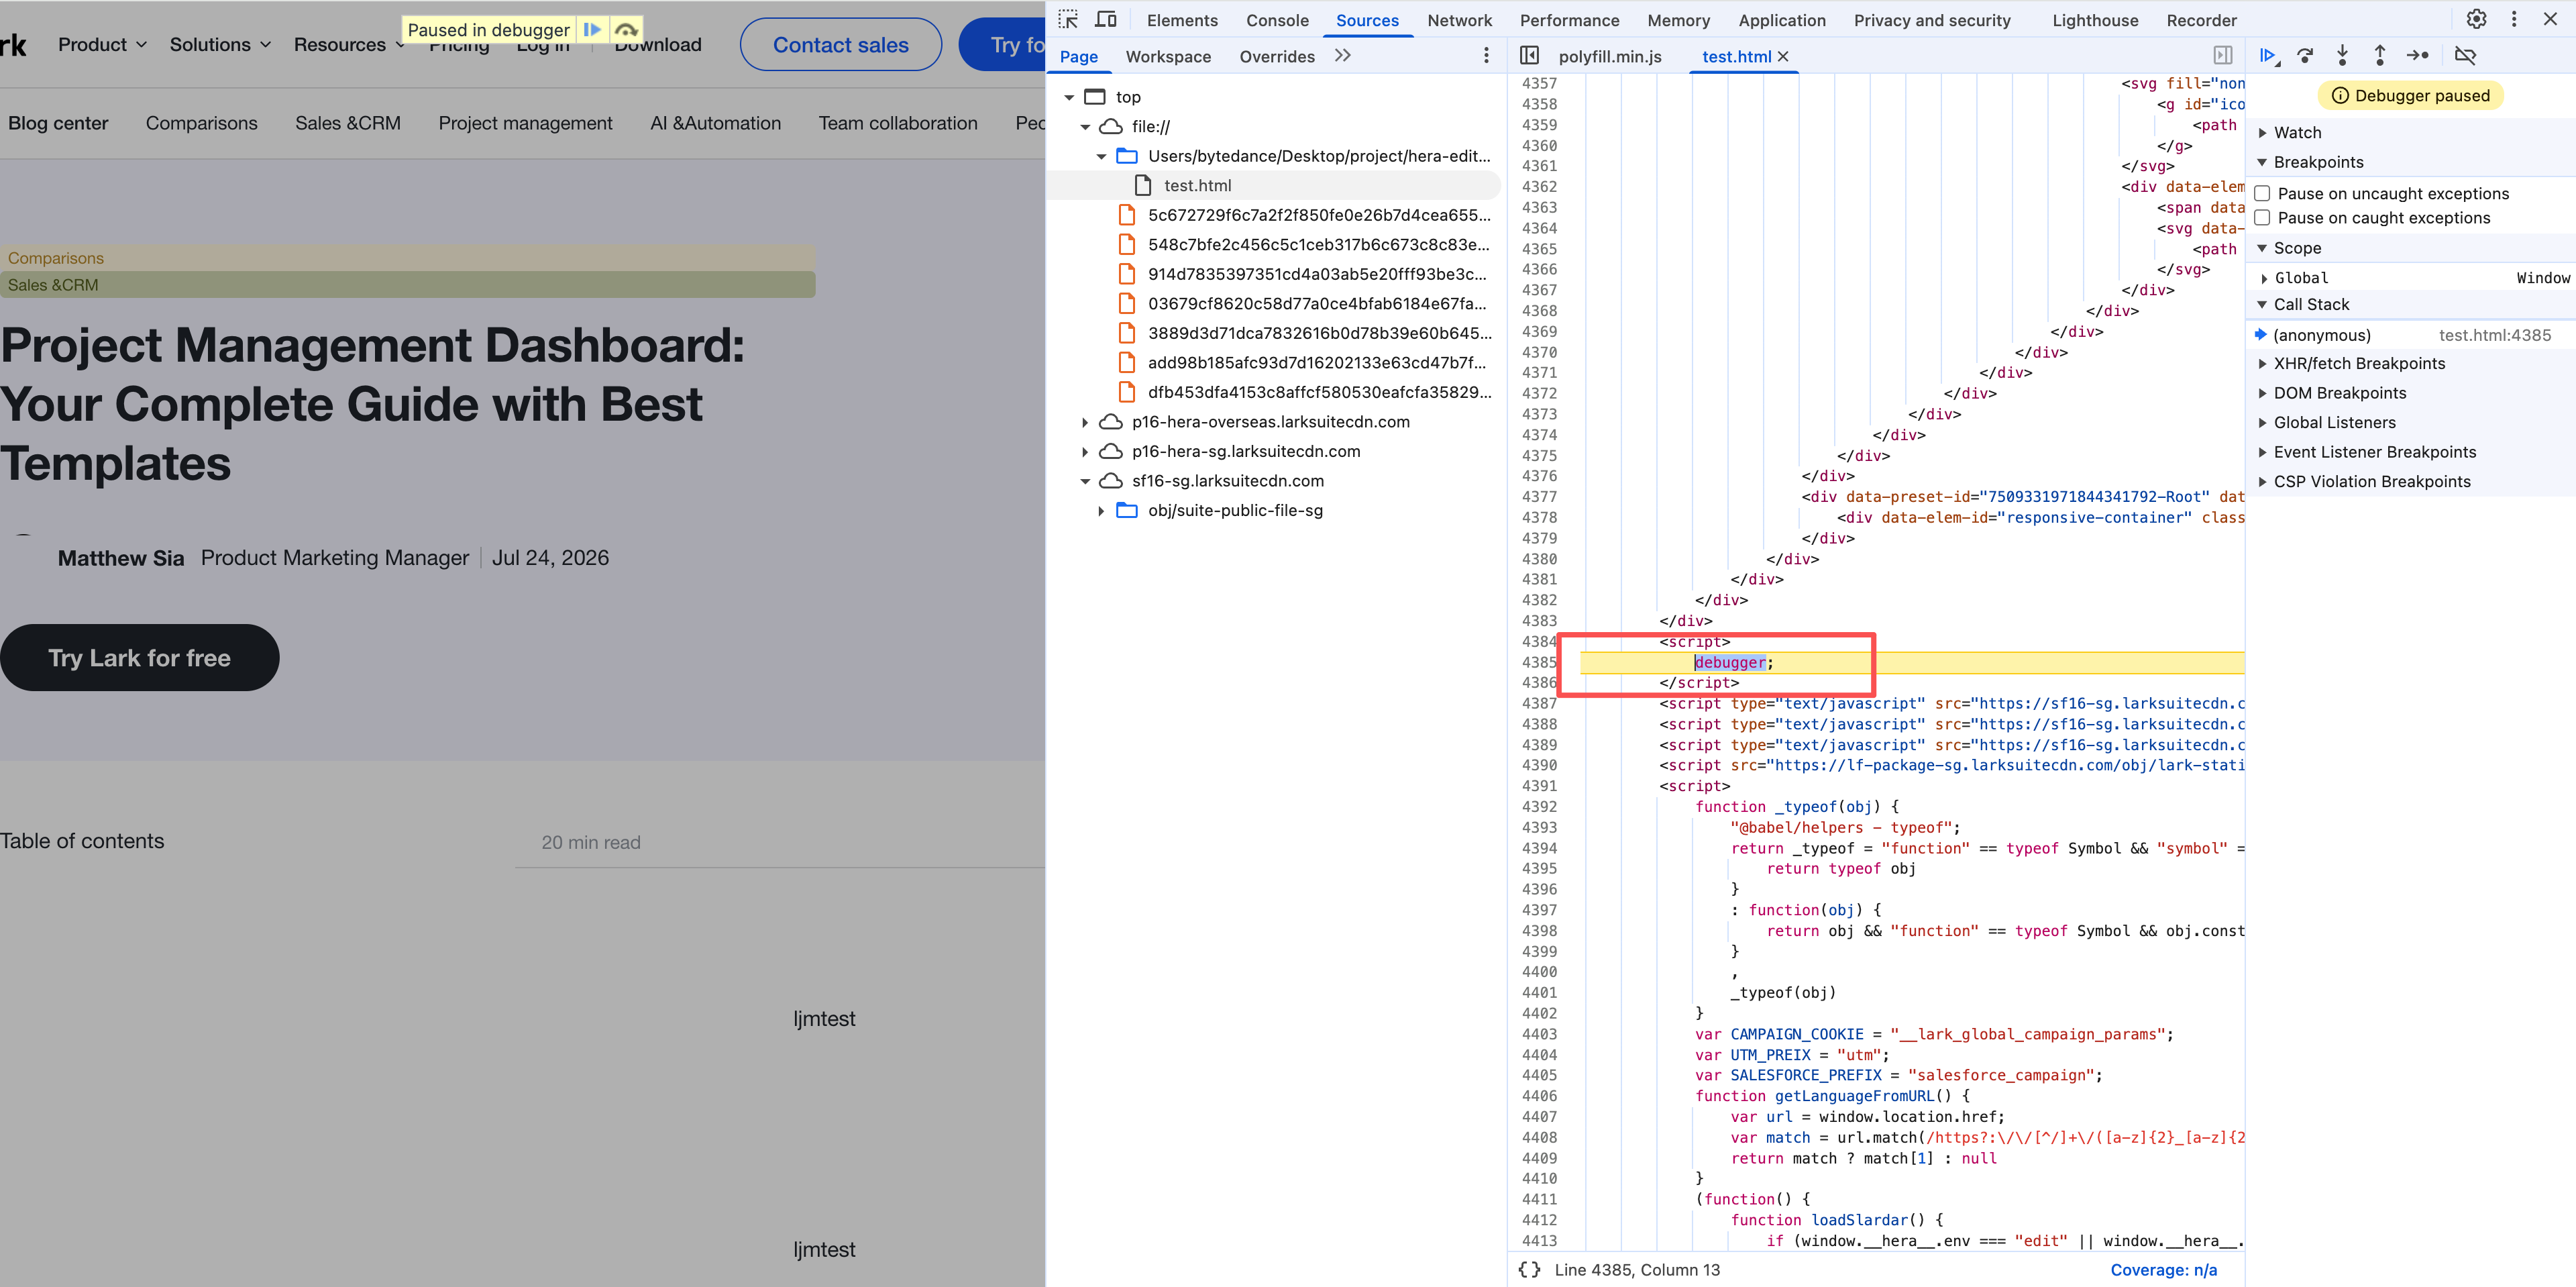2576x1287 pixels.
Task: Open the Solutions navigation dropdown
Action: point(220,45)
